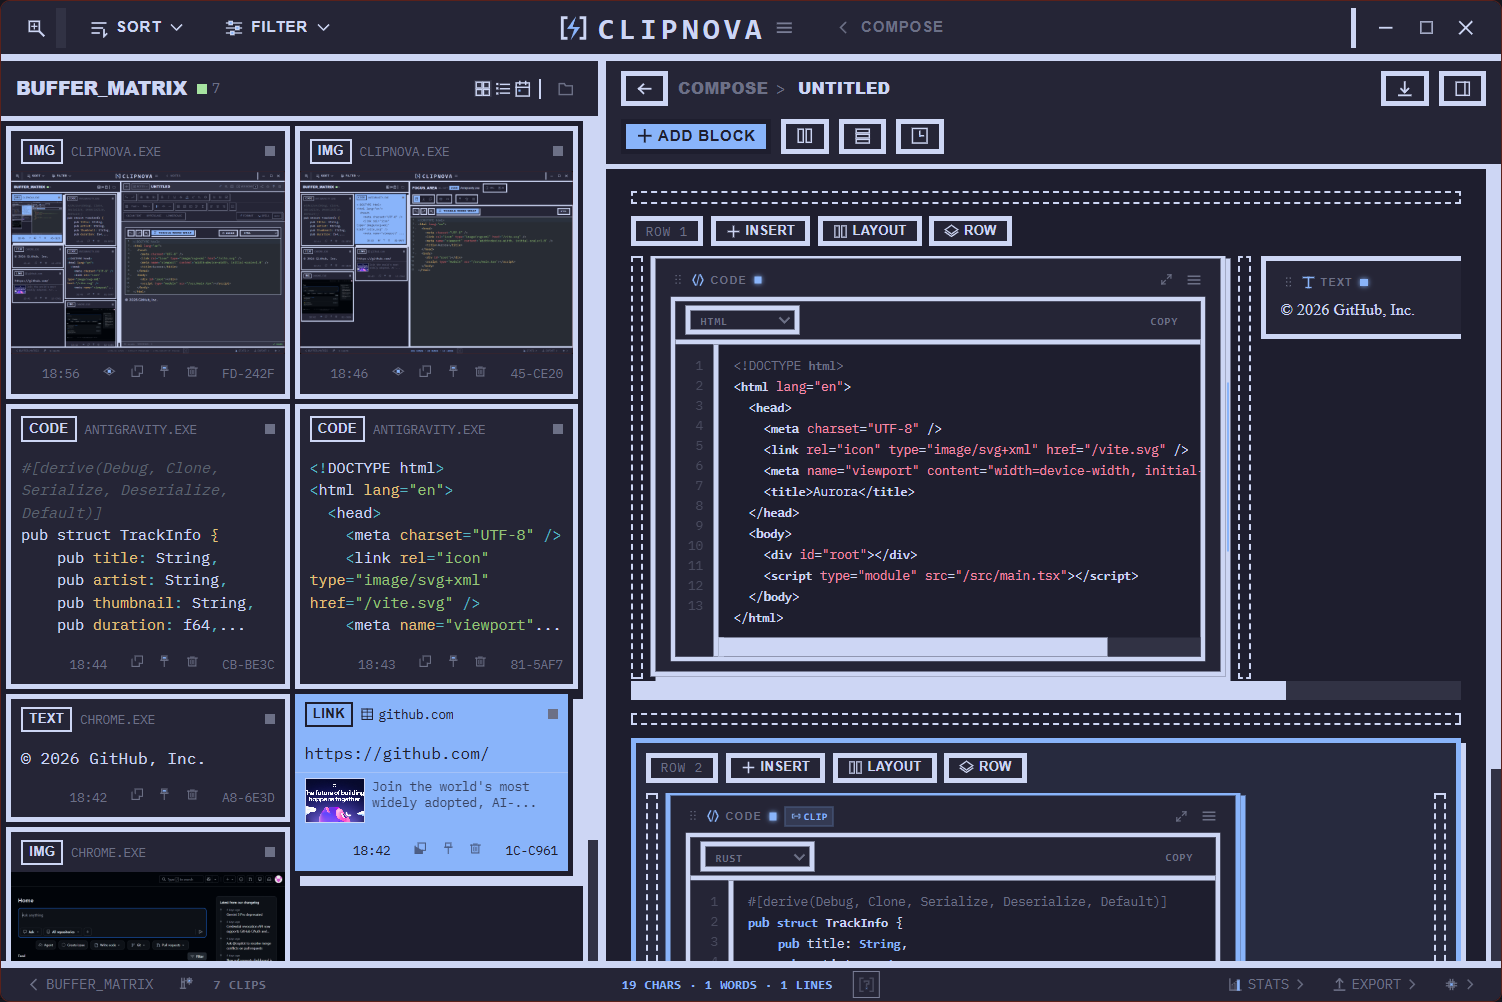Switch buffer matrix to calendar view
This screenshot has width=1502, height=1002.
(x=523, y=89)
